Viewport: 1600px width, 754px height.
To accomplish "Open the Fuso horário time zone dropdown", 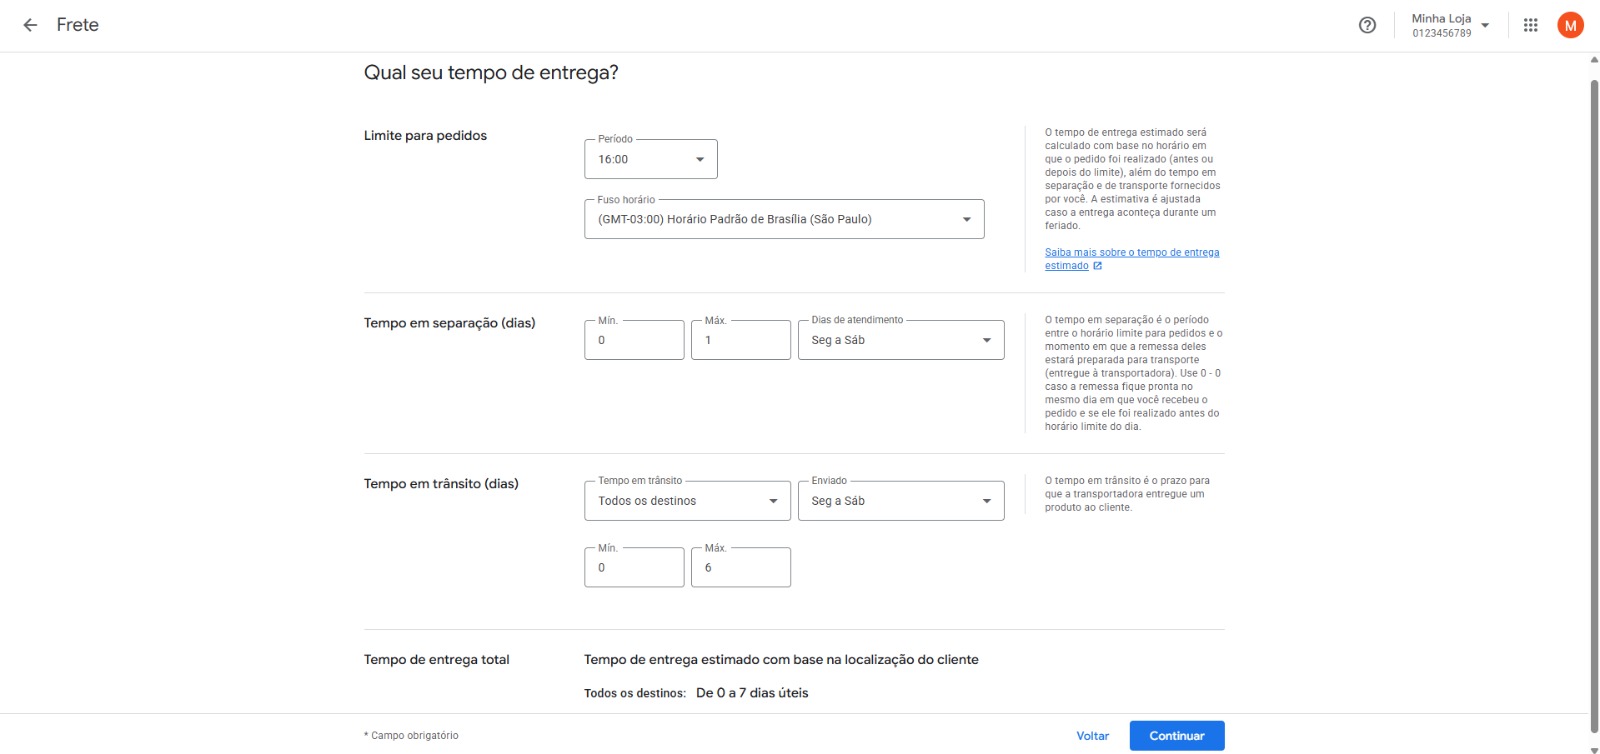I will 784,219.
